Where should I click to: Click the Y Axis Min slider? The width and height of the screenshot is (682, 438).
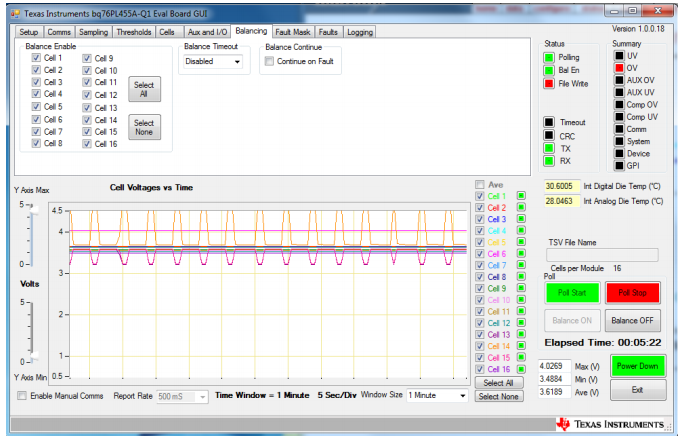point(32,357)
